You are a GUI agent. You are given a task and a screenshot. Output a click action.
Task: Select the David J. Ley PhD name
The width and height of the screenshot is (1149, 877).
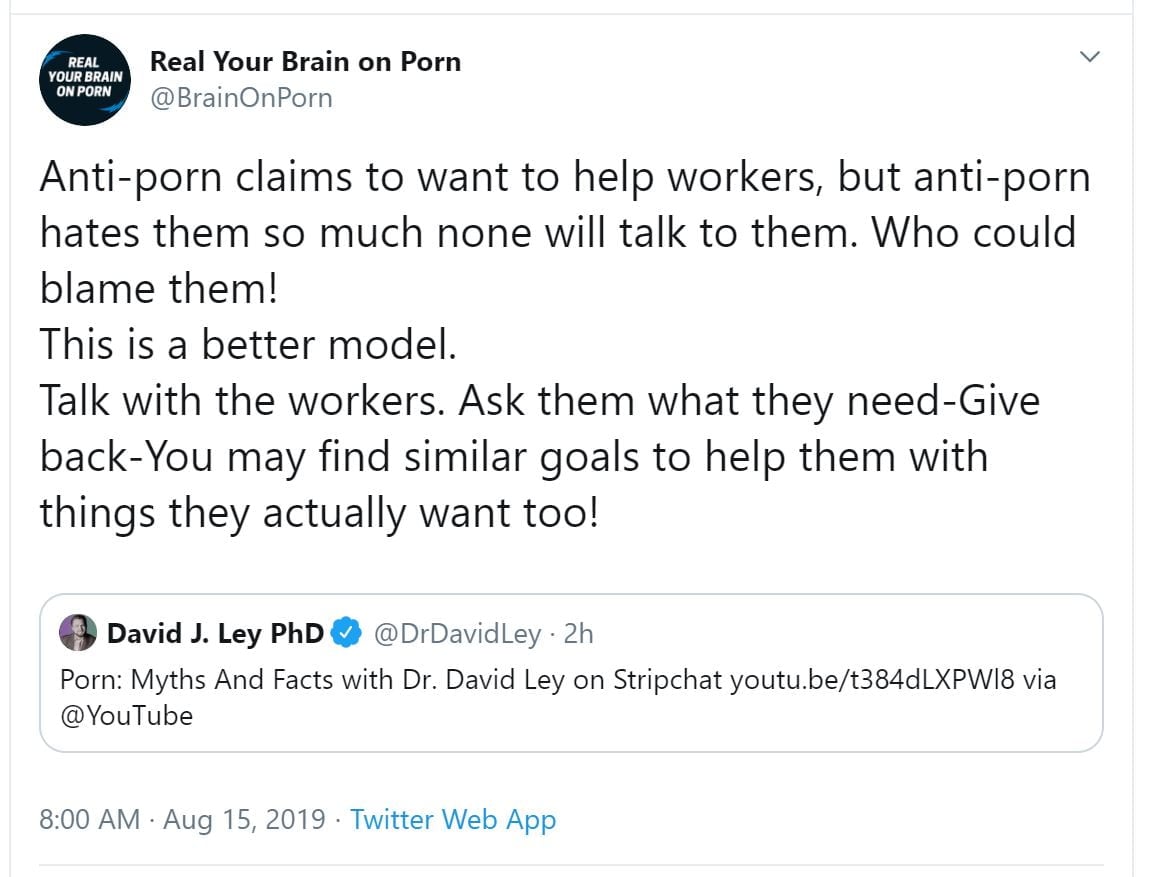[215, 633]
